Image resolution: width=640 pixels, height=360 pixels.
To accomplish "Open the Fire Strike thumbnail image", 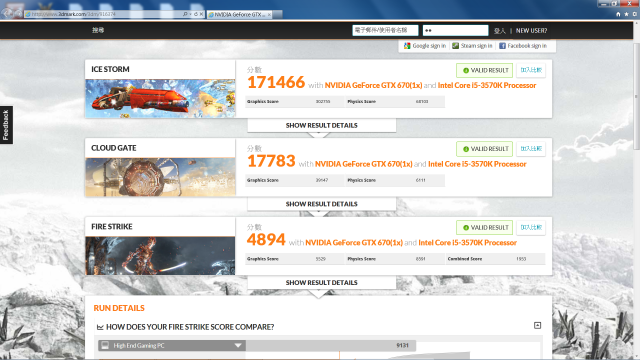I will 160,256.
